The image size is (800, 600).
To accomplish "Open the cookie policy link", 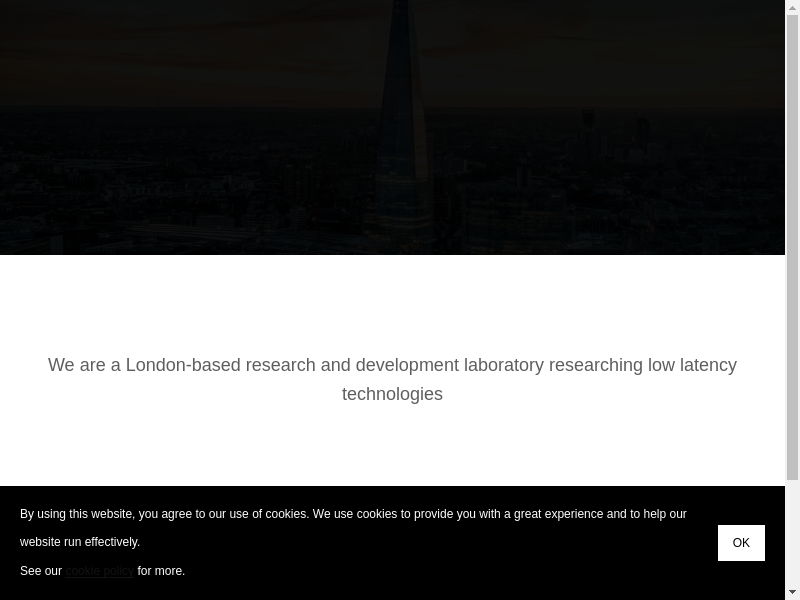I will pos(99,571).
